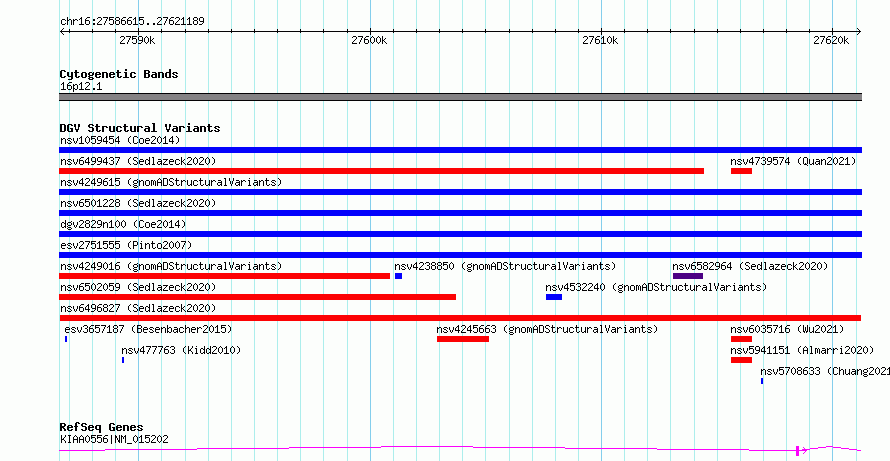
Task: Click the nsv5708633 (Chuang2021) label
Action: (825, 372)
